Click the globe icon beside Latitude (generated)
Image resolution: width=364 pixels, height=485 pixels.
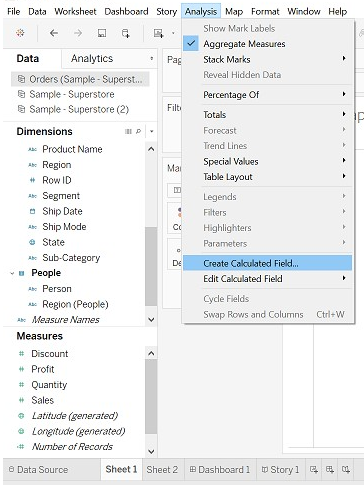point(21,416)
